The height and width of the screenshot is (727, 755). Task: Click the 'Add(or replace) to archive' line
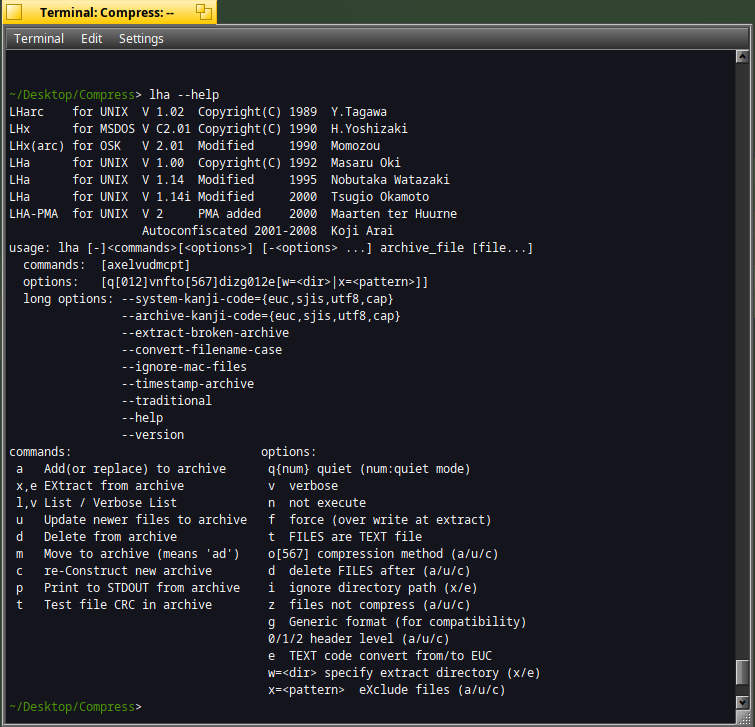point(135,469)
